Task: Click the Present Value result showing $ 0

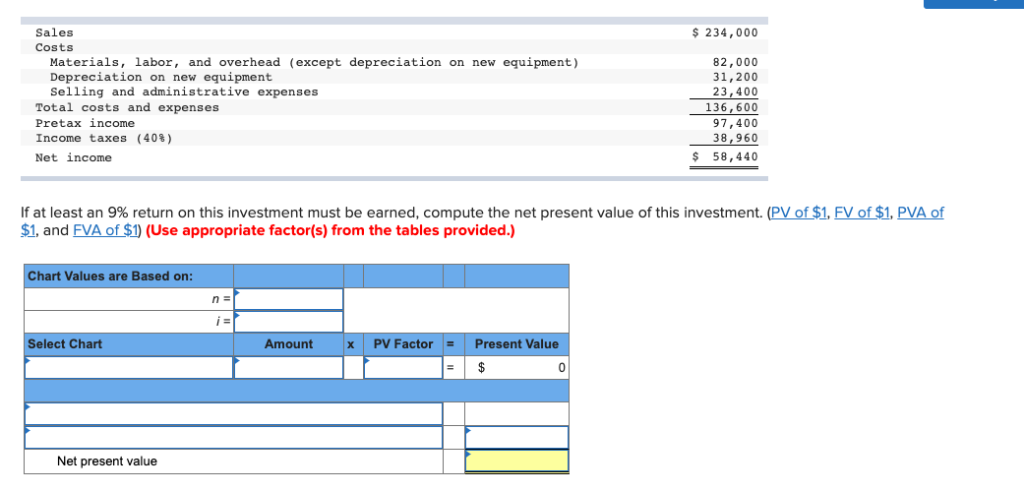Action: [517, 367]
